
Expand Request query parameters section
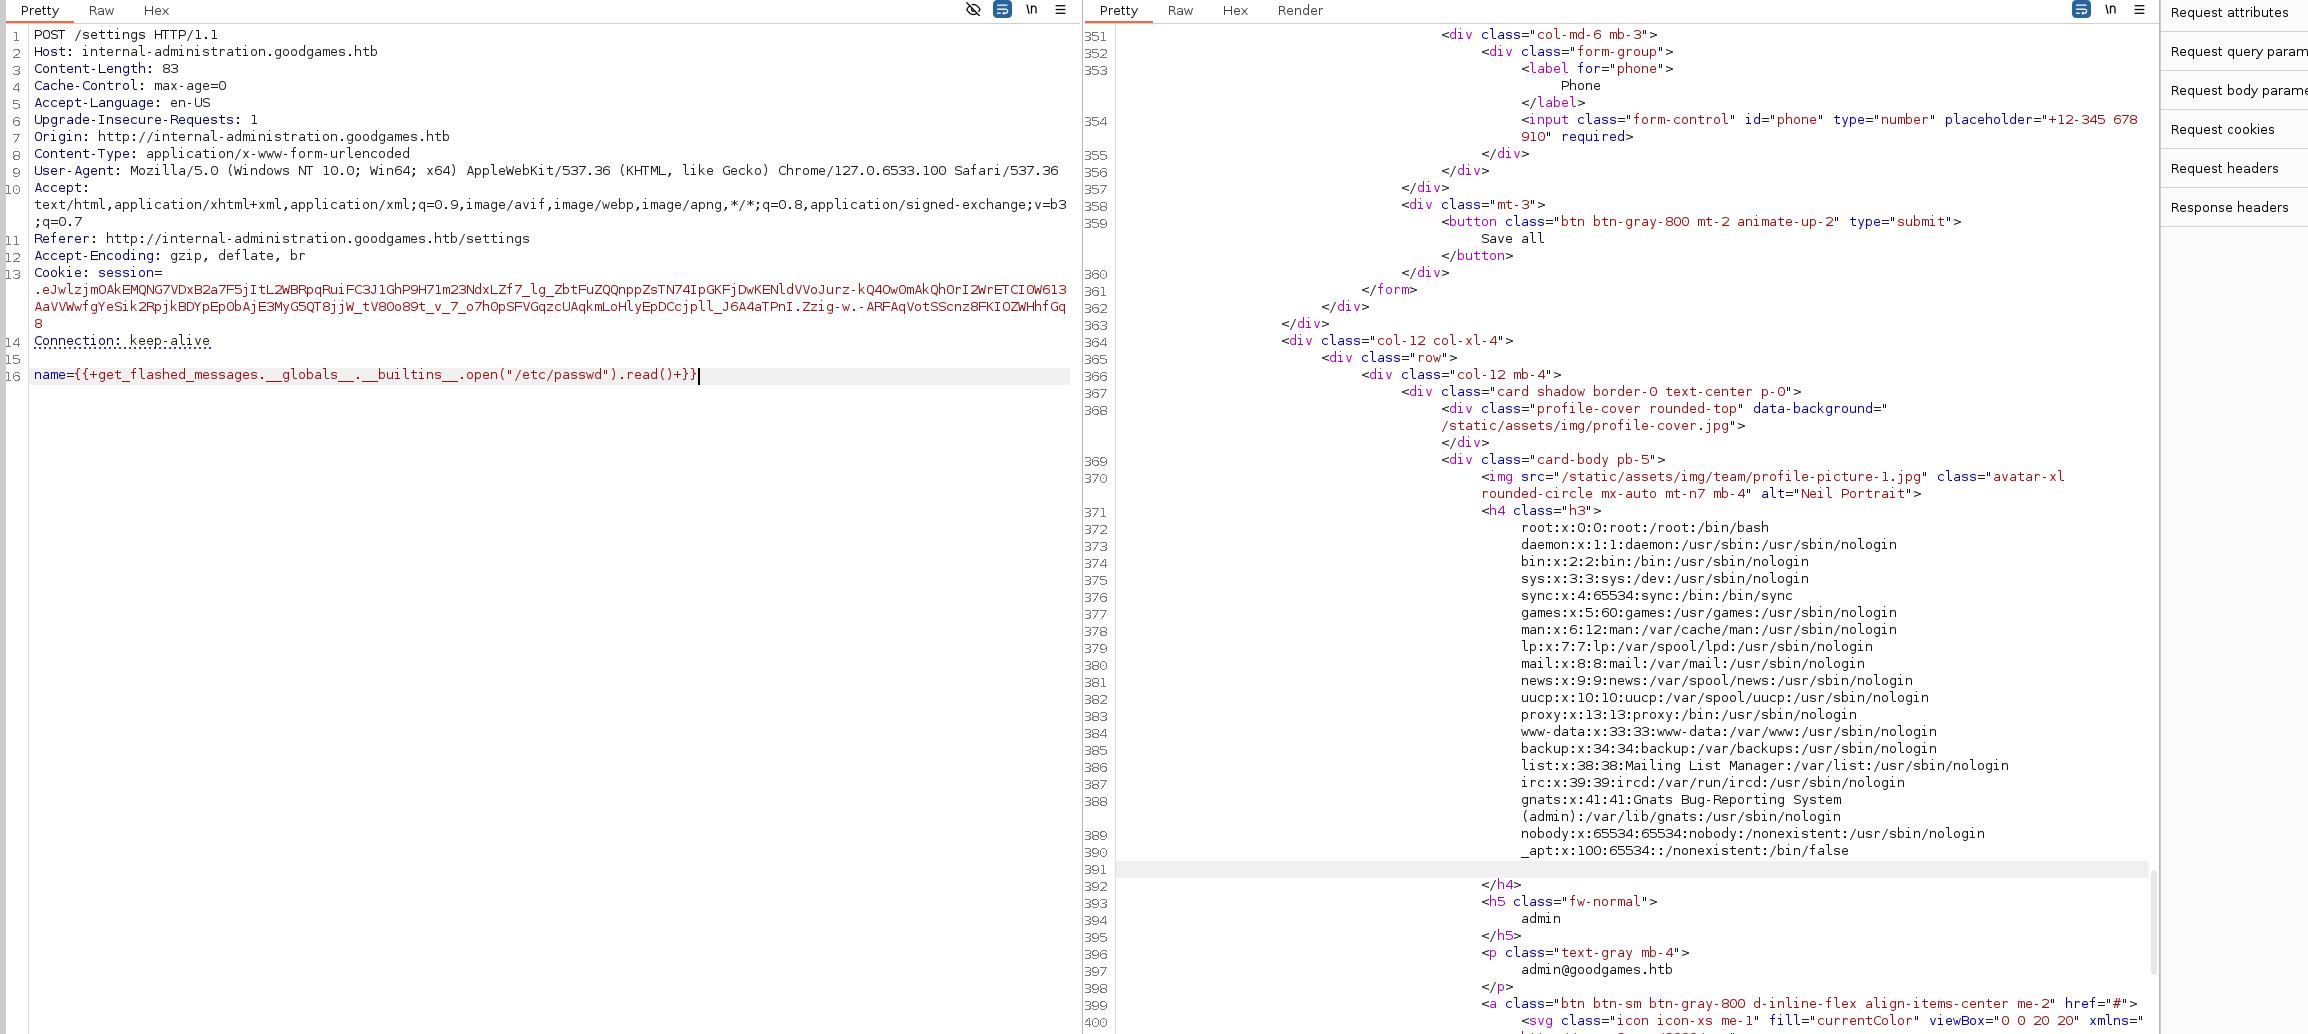pyautogui.click(x=2234, y=52)
